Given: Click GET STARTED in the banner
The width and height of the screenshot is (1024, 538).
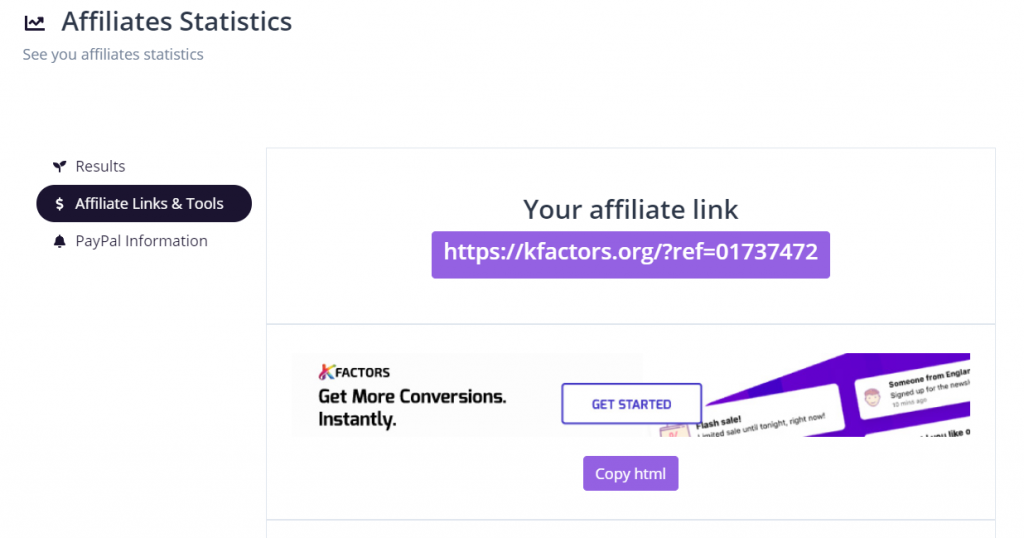Looking at the screenshot, I should point(632,404).
